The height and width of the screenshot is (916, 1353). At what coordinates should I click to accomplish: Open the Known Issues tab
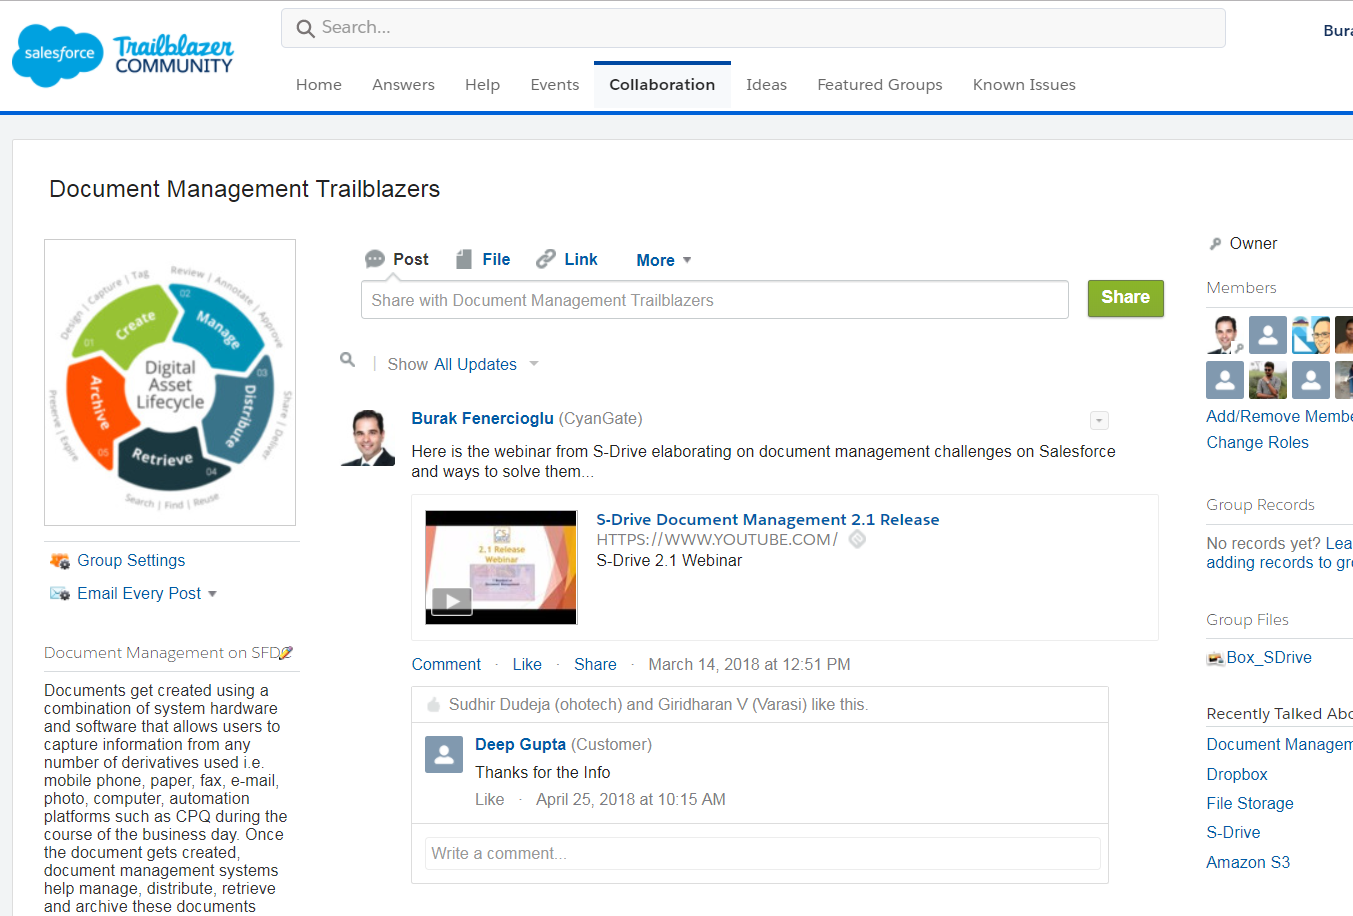pos(1024,85)
